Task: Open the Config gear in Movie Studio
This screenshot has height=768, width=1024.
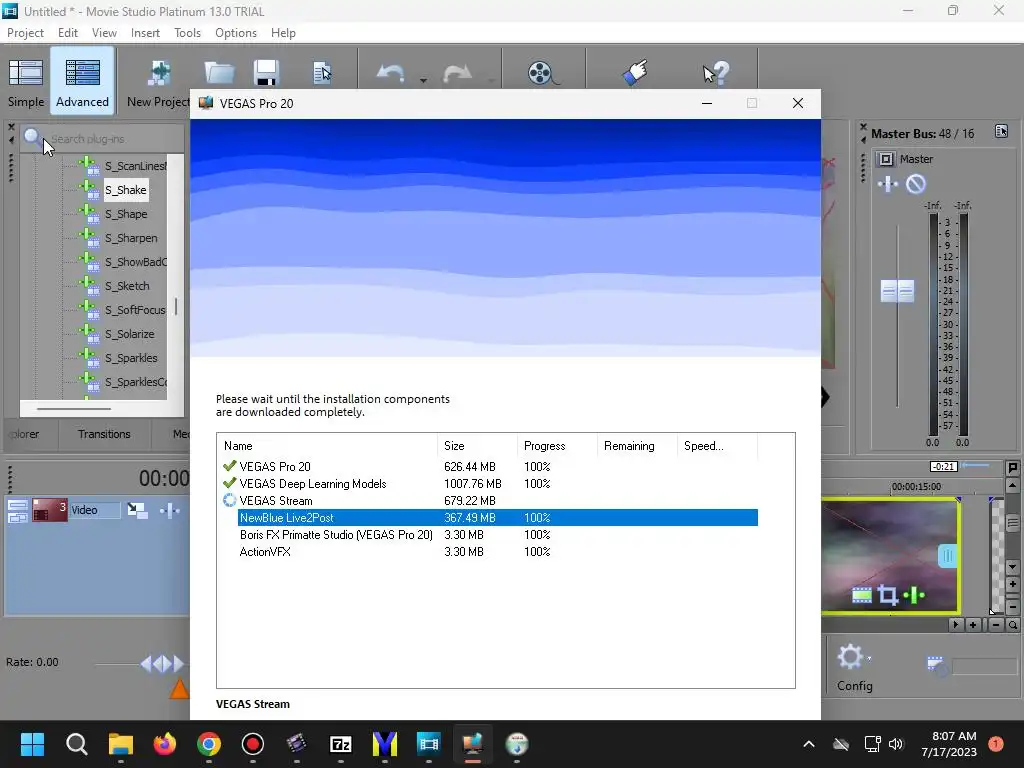Action: coord(850,657)
